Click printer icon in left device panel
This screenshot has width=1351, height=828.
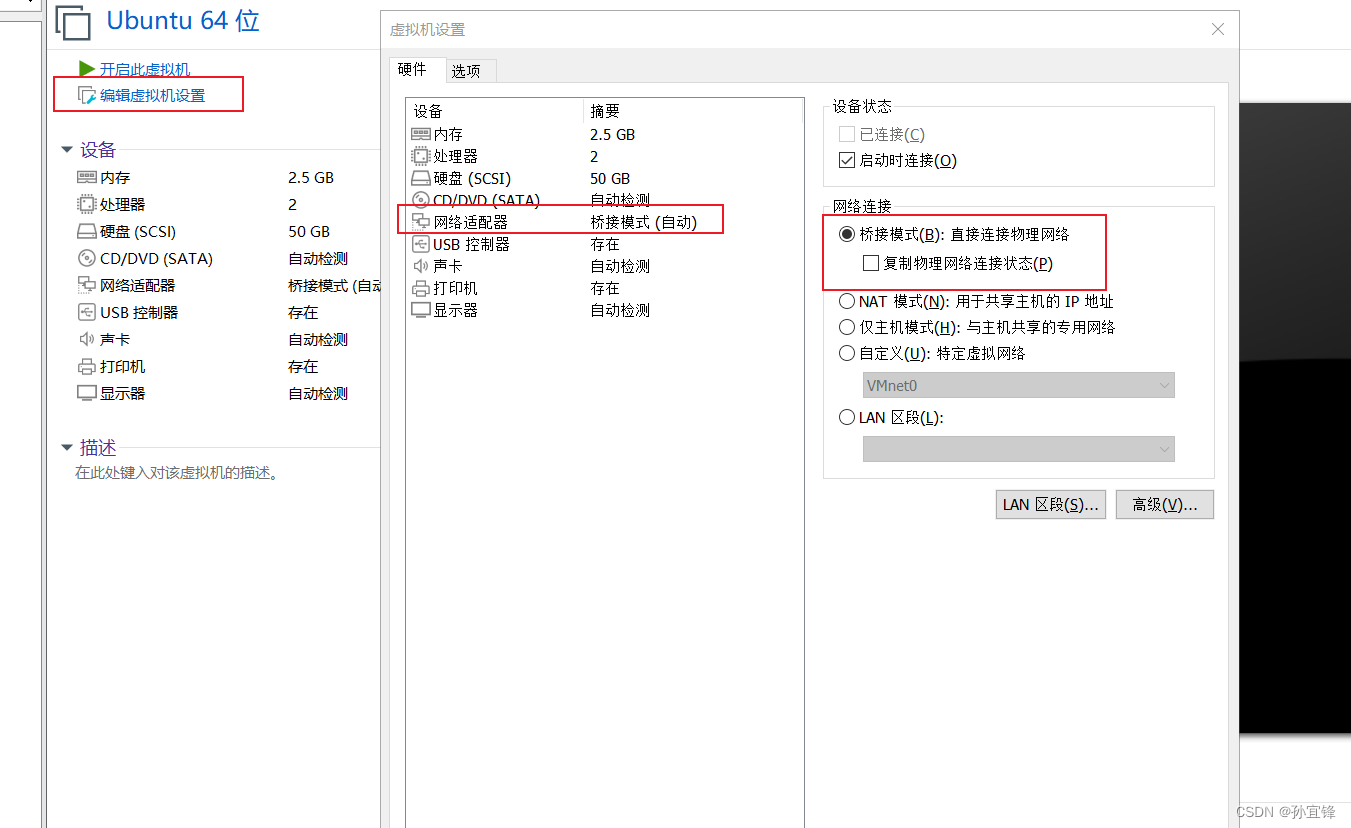(86, 366)
